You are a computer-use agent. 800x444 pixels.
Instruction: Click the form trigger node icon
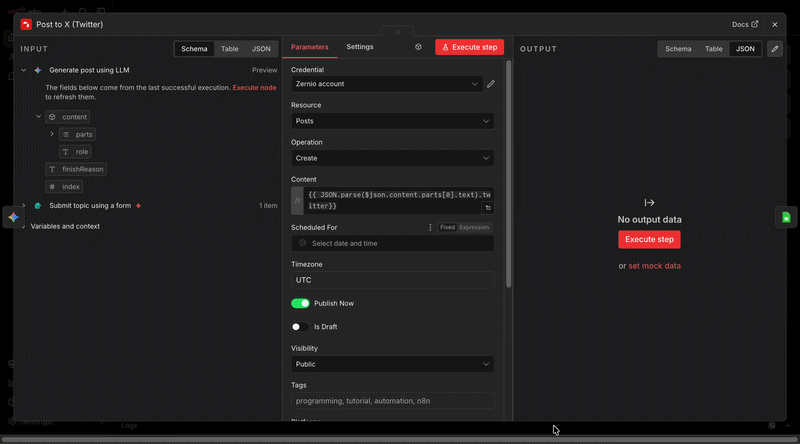point(38,206)
